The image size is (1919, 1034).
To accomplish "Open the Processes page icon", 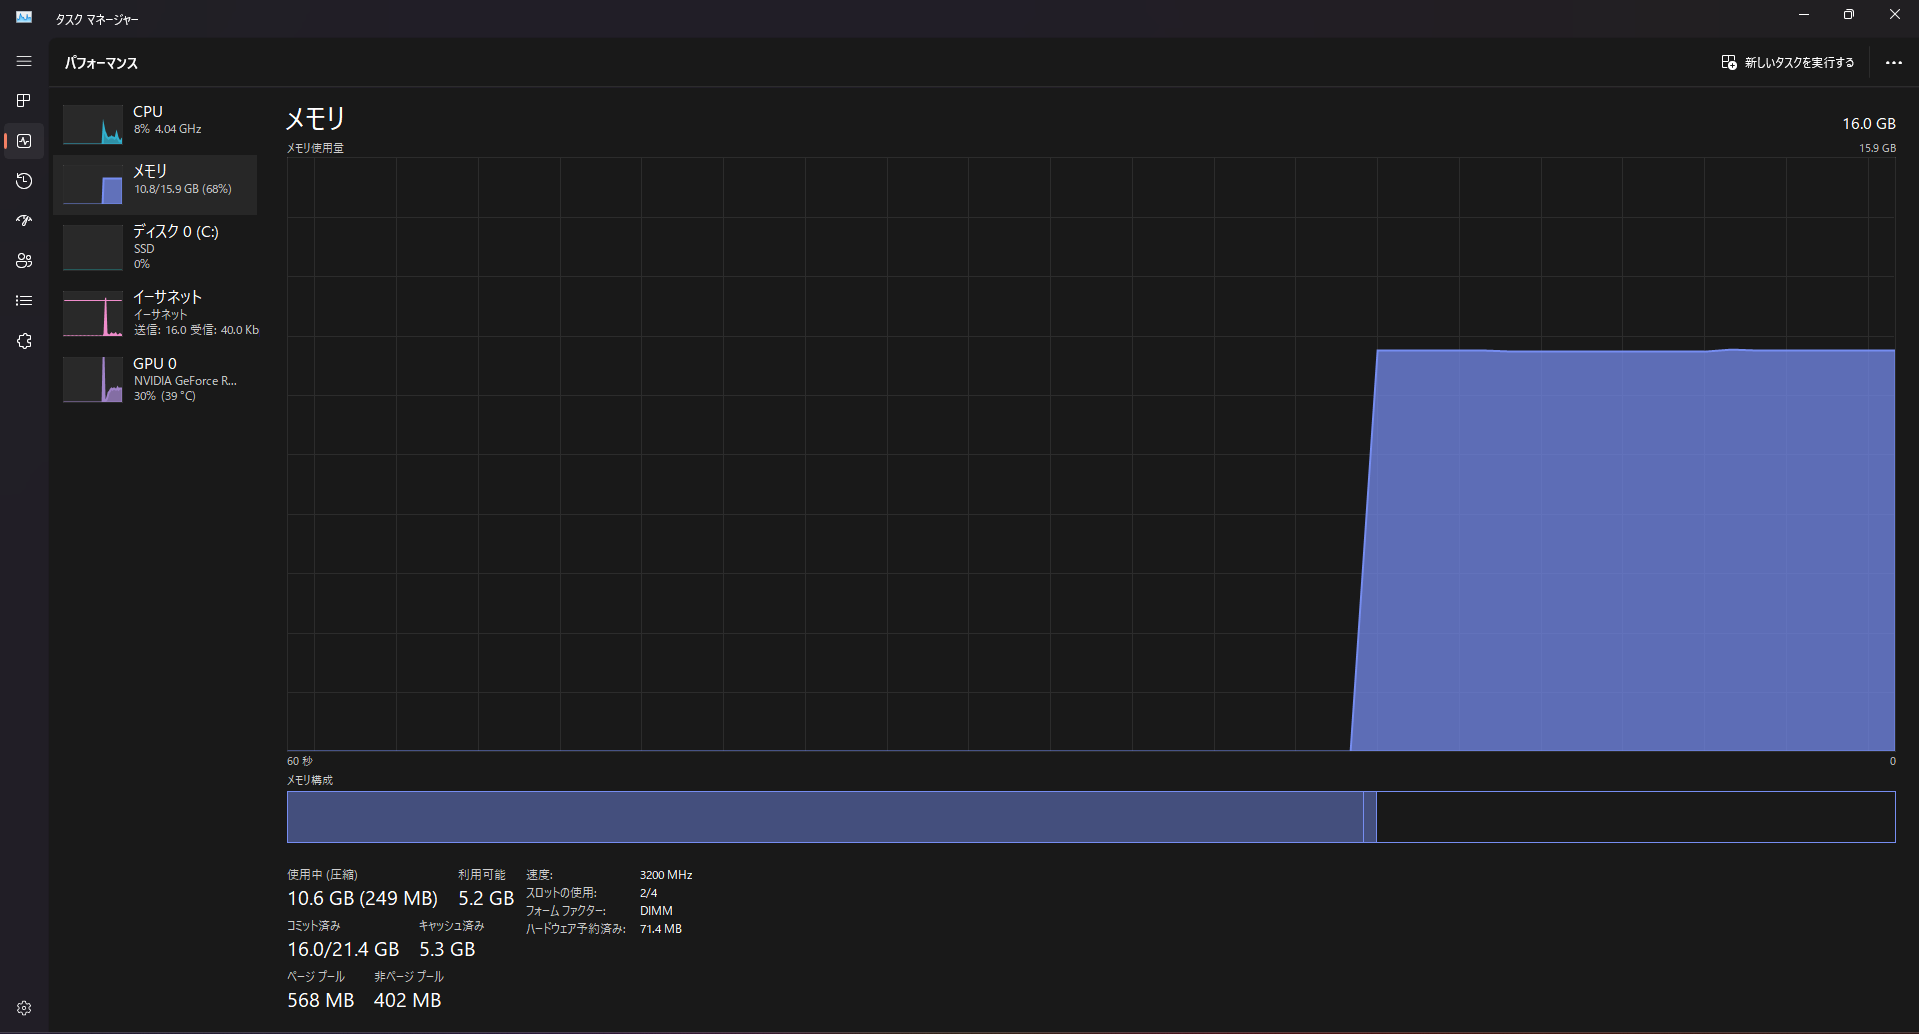I will coord(24,101).
